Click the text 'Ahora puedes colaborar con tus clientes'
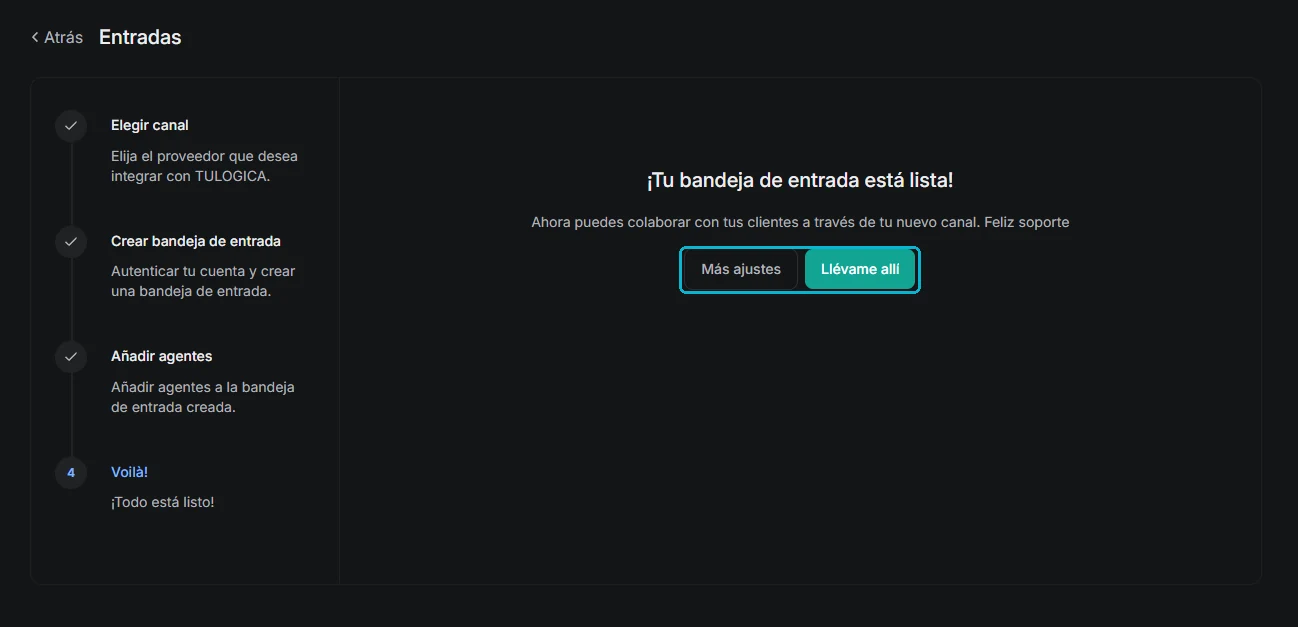This screenshot has width=1298, height=627. tap(663, 222)
